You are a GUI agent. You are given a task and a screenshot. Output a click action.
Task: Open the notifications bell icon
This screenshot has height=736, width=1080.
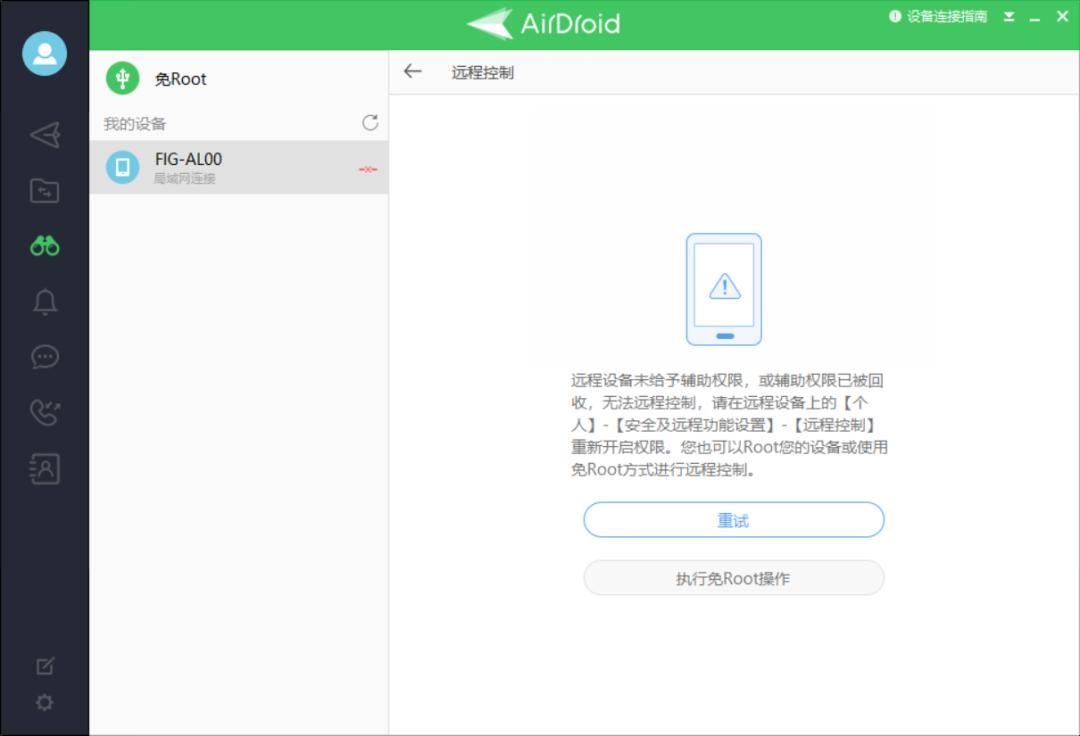pos(43,301)
